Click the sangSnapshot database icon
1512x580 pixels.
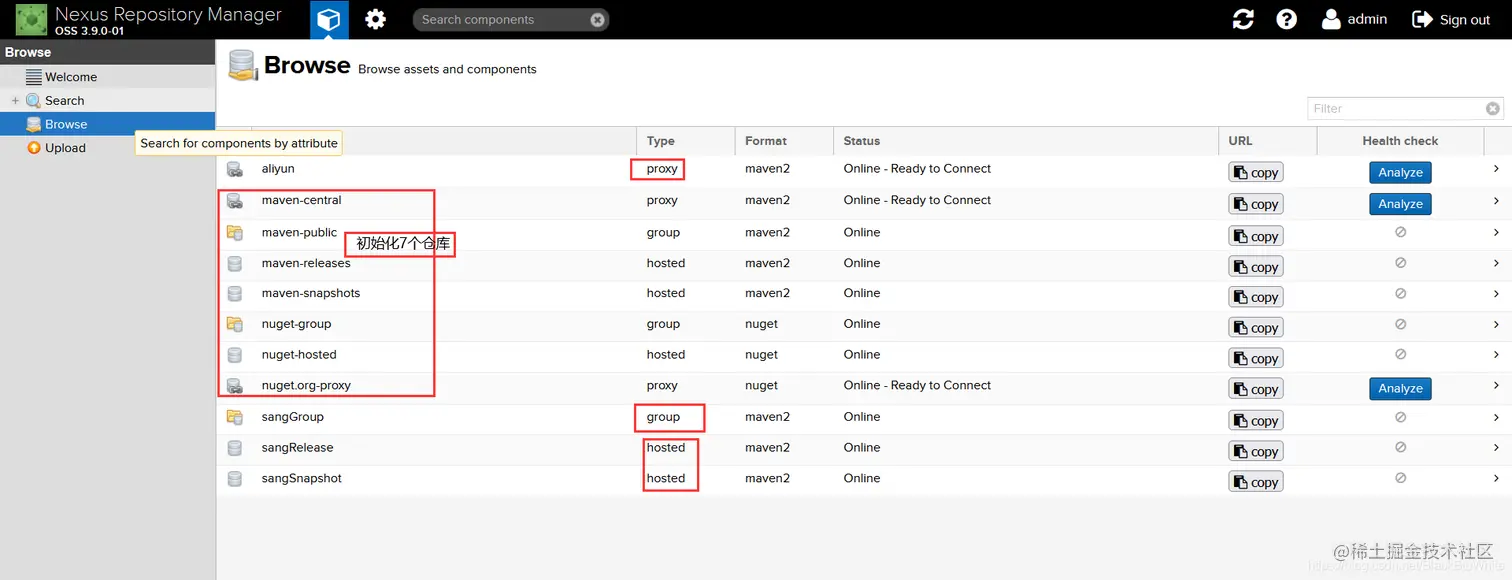pyautogui.click(x=235, y=479)
